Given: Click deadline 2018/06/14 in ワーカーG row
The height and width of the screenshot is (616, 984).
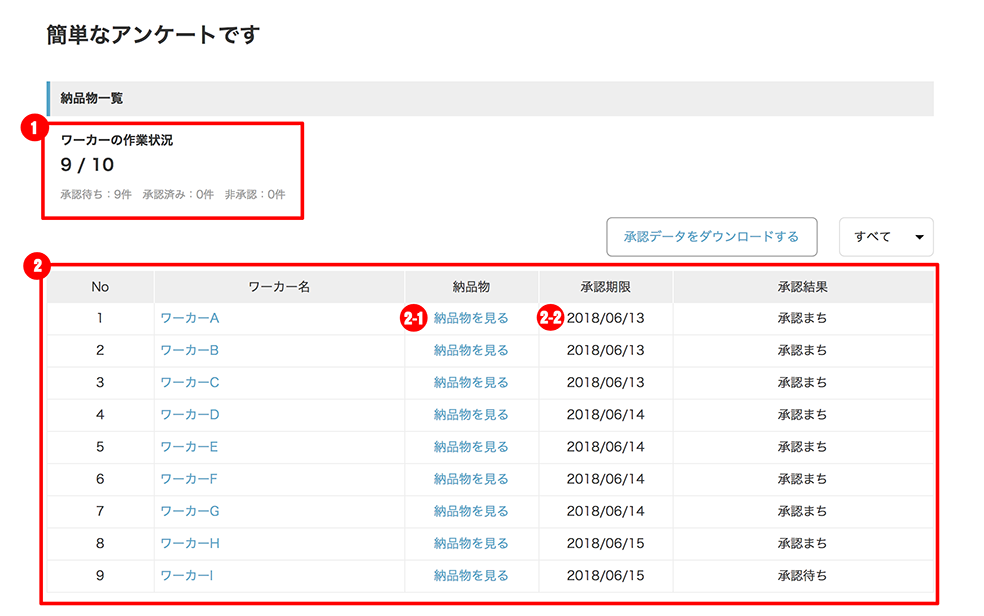Looking at the screenshot, I should point(606,511).
